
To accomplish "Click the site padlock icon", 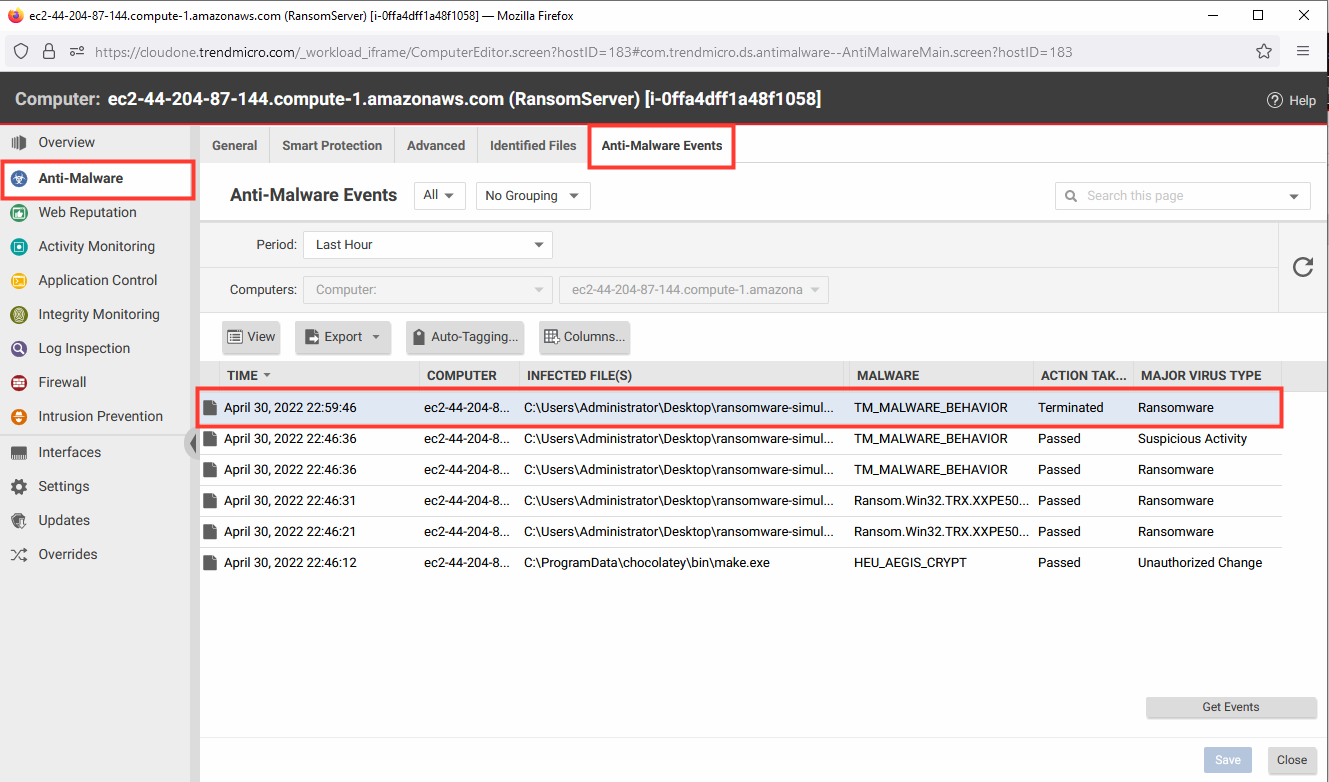I will (48, 51).
